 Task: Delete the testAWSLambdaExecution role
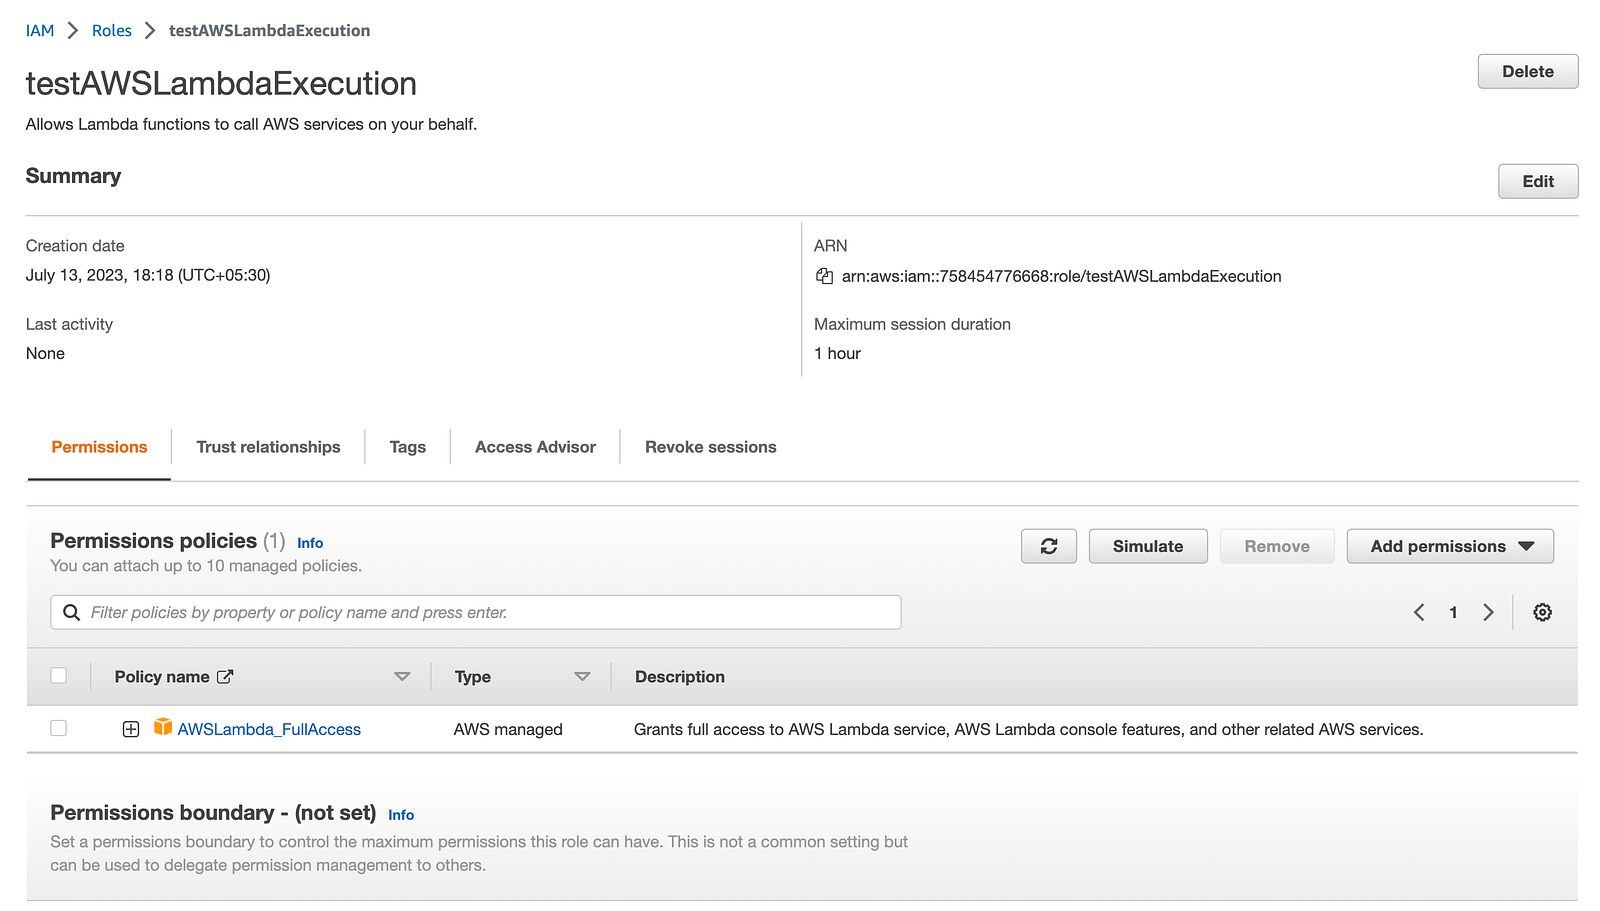(1527, 71)
